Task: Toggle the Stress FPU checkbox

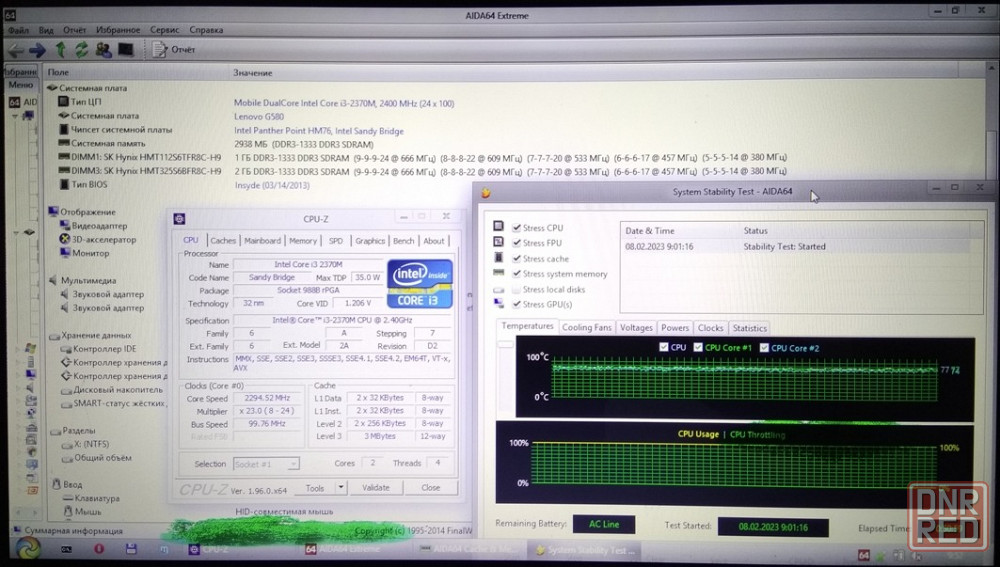Action: point(517,243)
